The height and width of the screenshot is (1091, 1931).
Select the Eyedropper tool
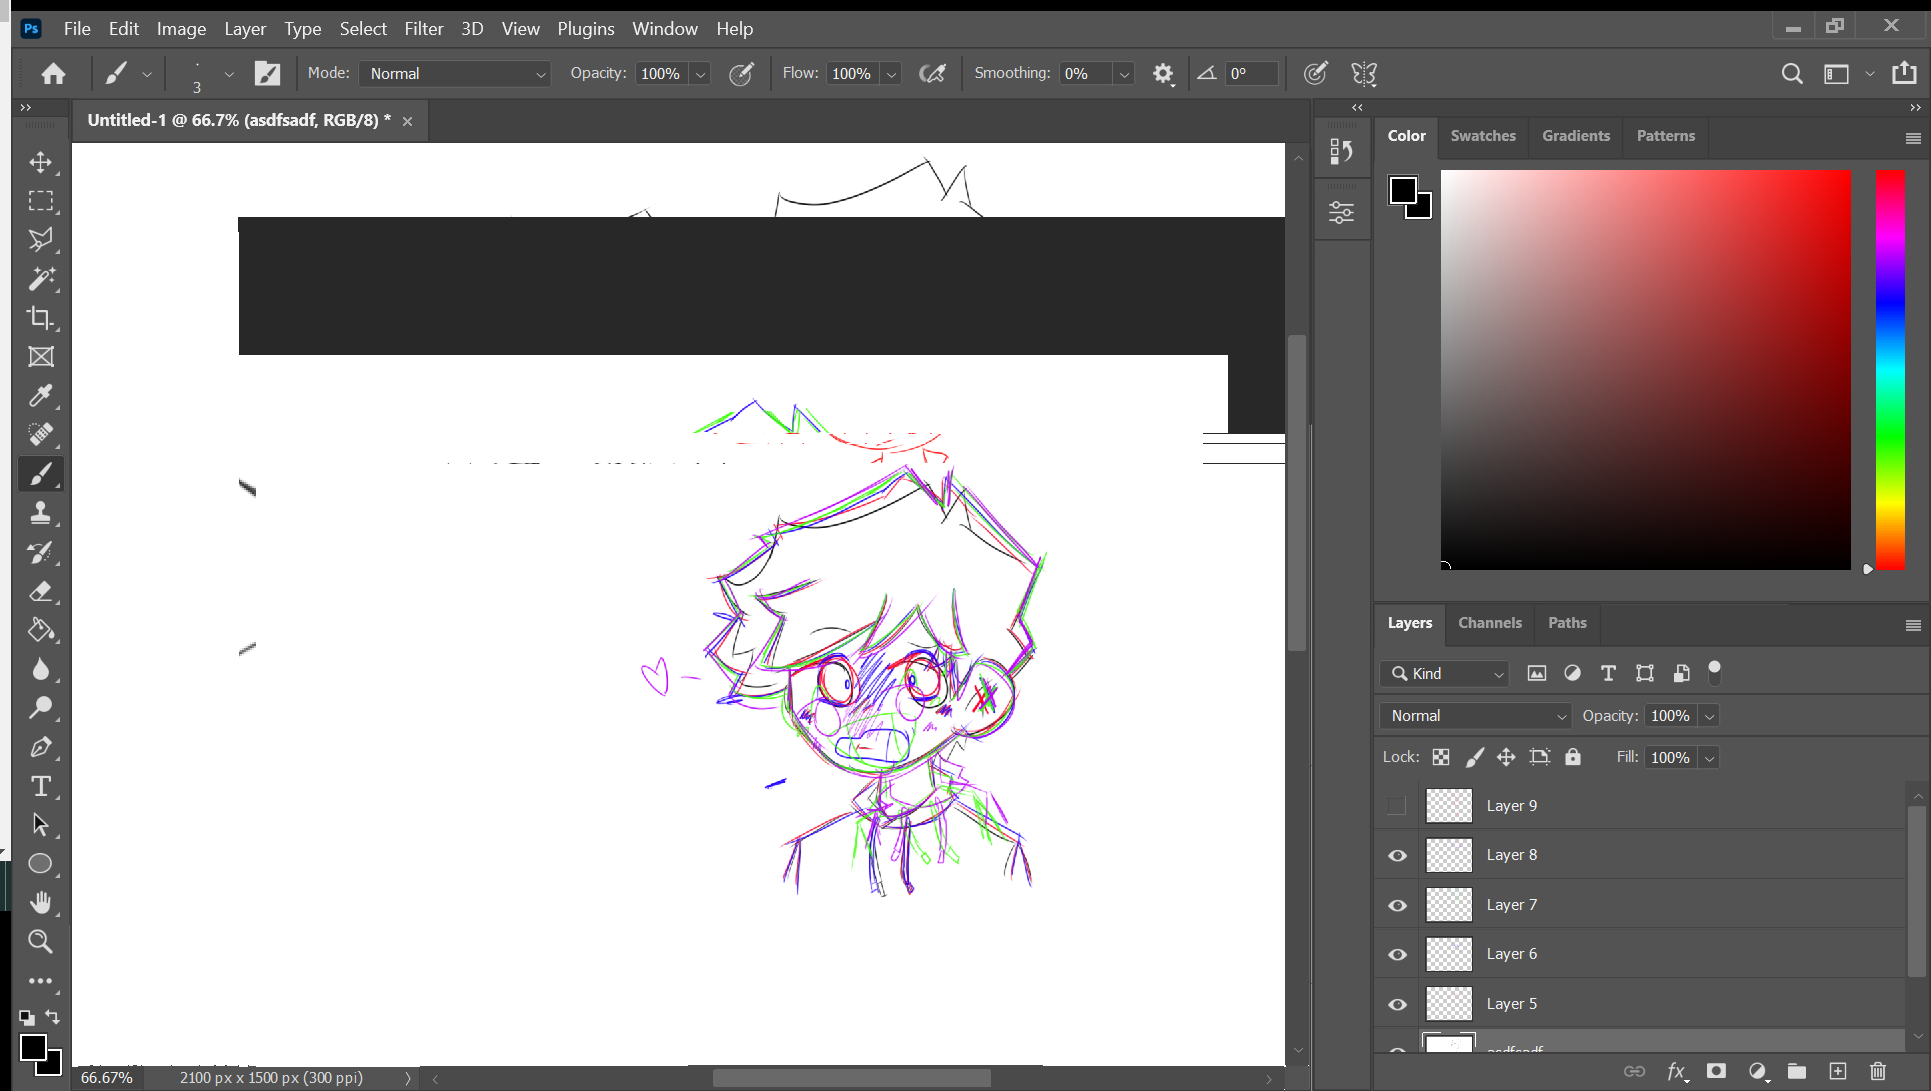point(41,396)
